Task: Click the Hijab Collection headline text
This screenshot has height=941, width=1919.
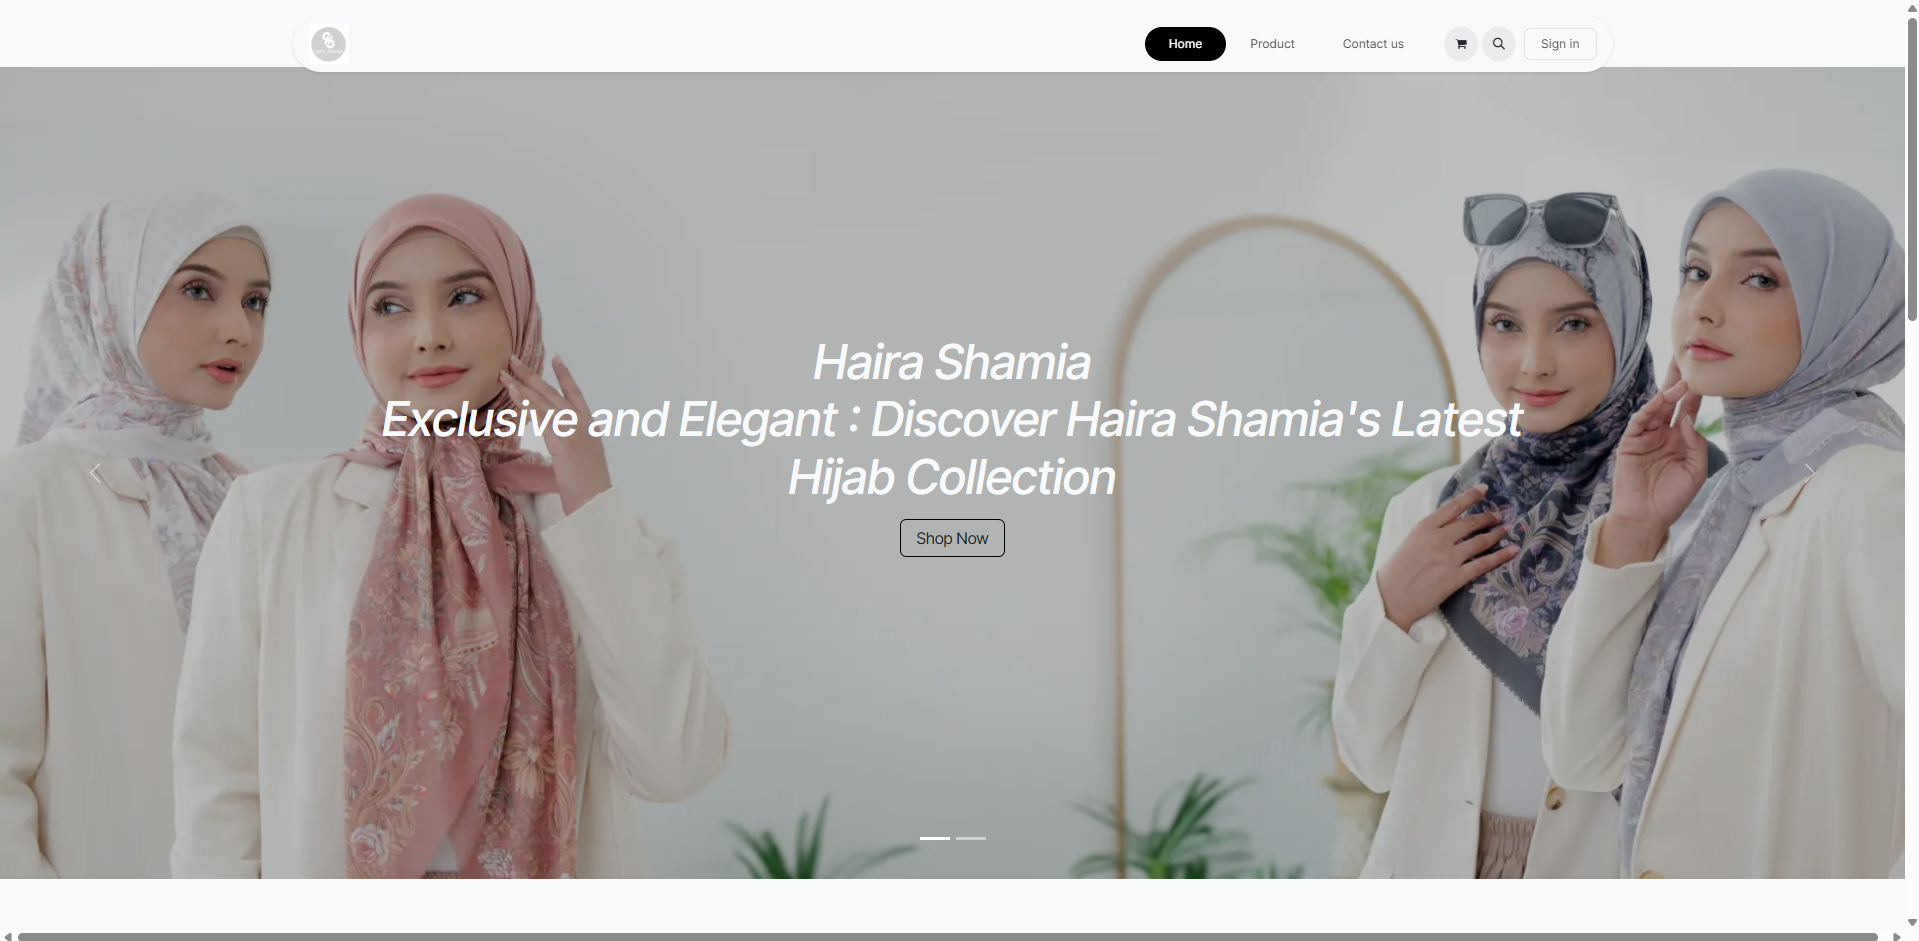Action: (x=952, y=477)
